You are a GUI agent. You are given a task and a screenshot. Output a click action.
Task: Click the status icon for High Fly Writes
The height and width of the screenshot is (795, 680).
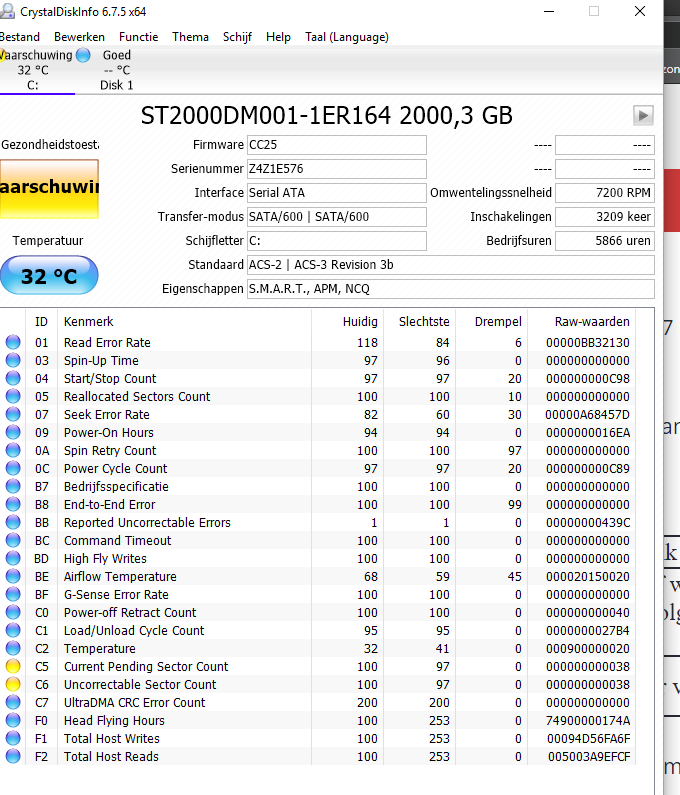(13, 558)
